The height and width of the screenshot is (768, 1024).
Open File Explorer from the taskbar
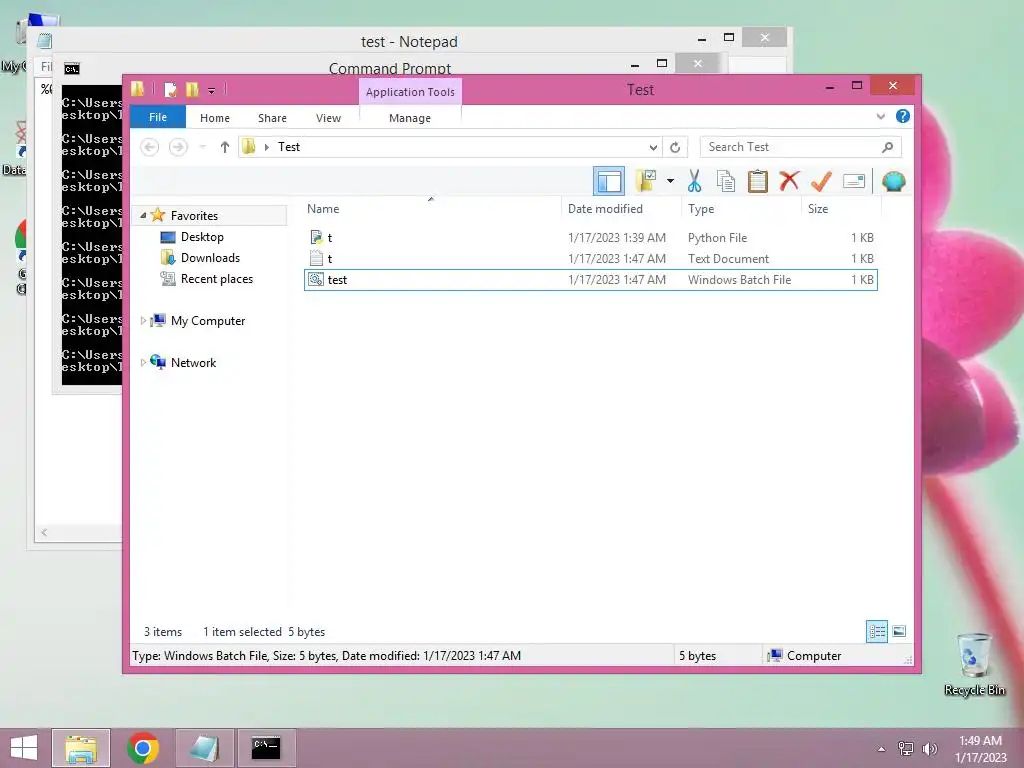[81, 748]
